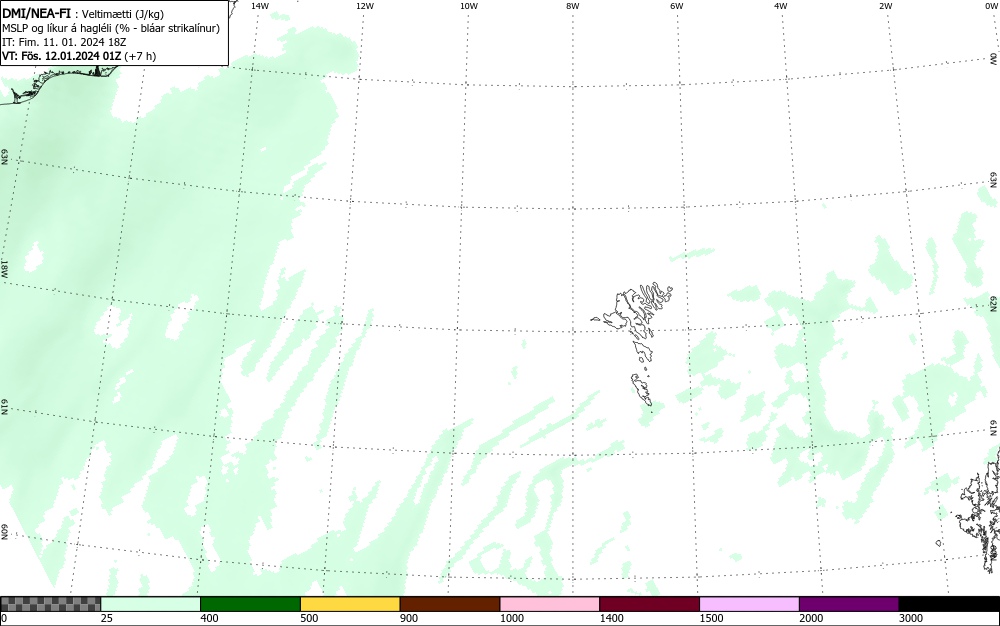Select the pink 1000-1400 legend swatch
This screenshot has width=1000, height=626.
pyautogui.click(x=550, y=604)
